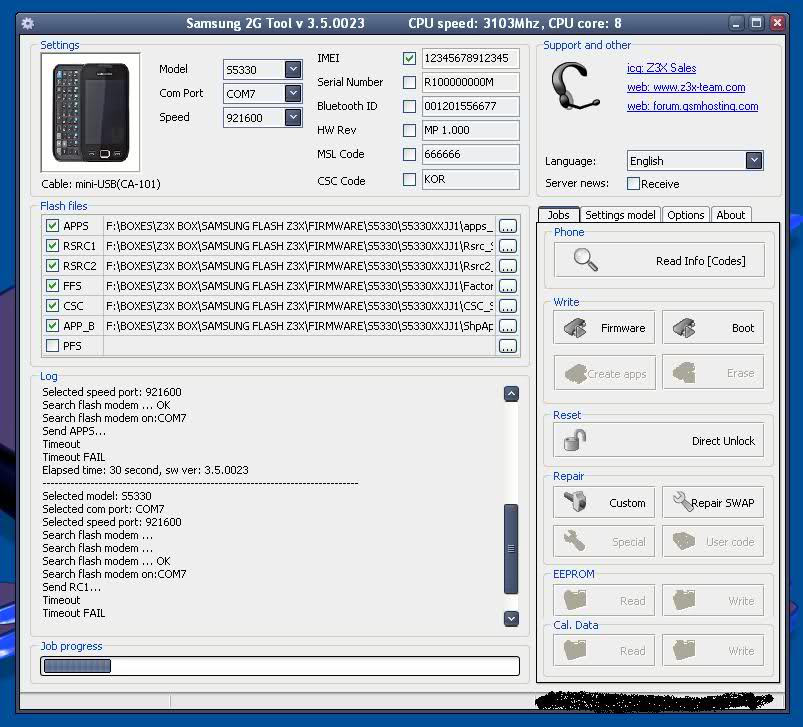
Task: Browse for RSRC2 flash file
Action: (508, 266)
